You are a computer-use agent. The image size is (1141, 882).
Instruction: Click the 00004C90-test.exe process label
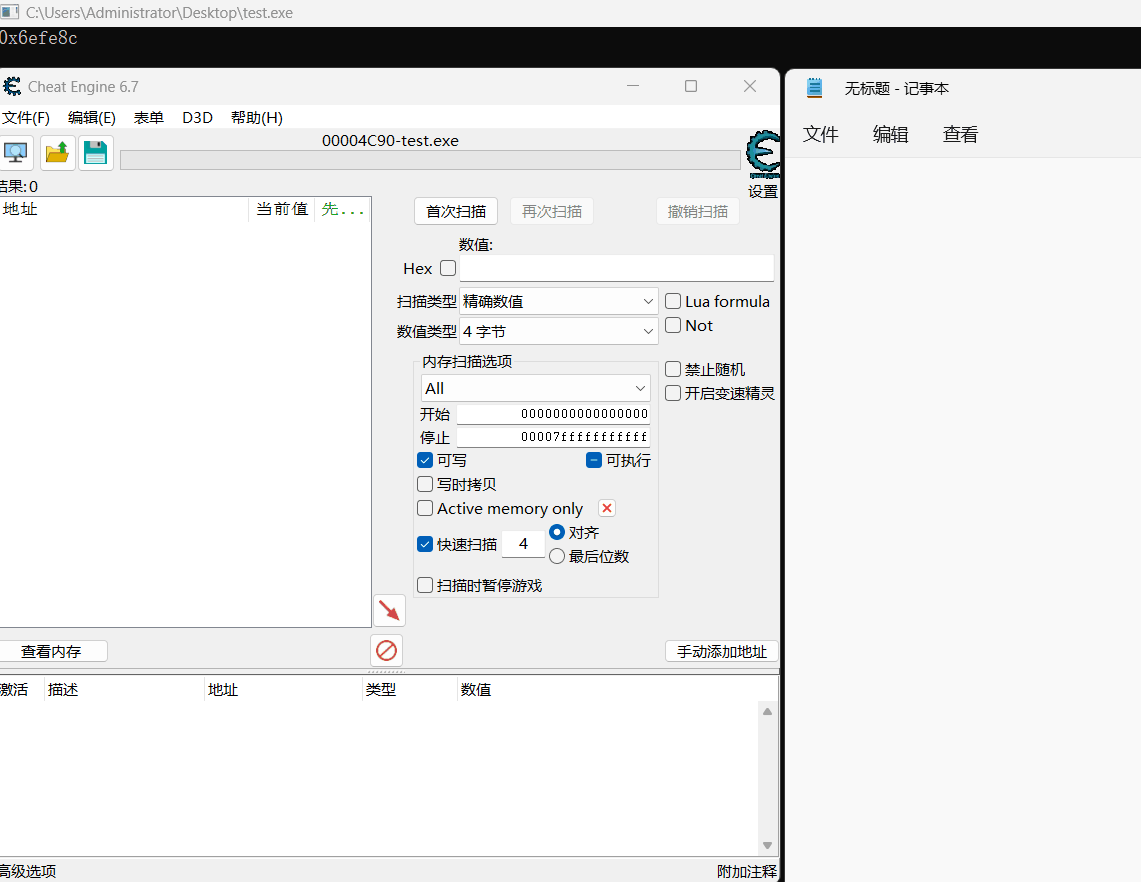(391, 140)
